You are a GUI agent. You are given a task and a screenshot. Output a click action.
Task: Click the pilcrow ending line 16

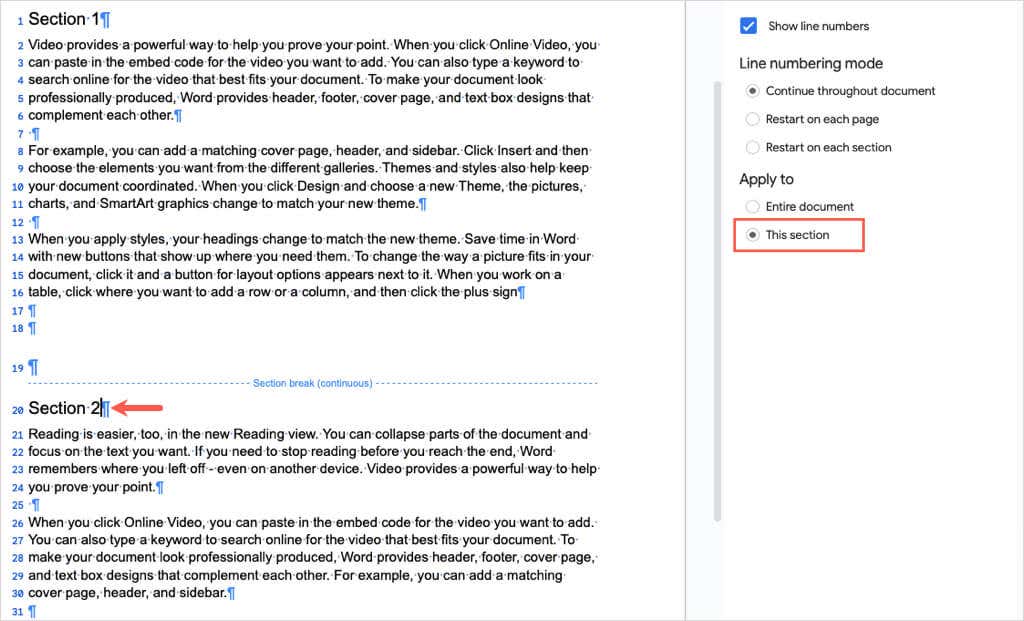(x=519, y=293)
